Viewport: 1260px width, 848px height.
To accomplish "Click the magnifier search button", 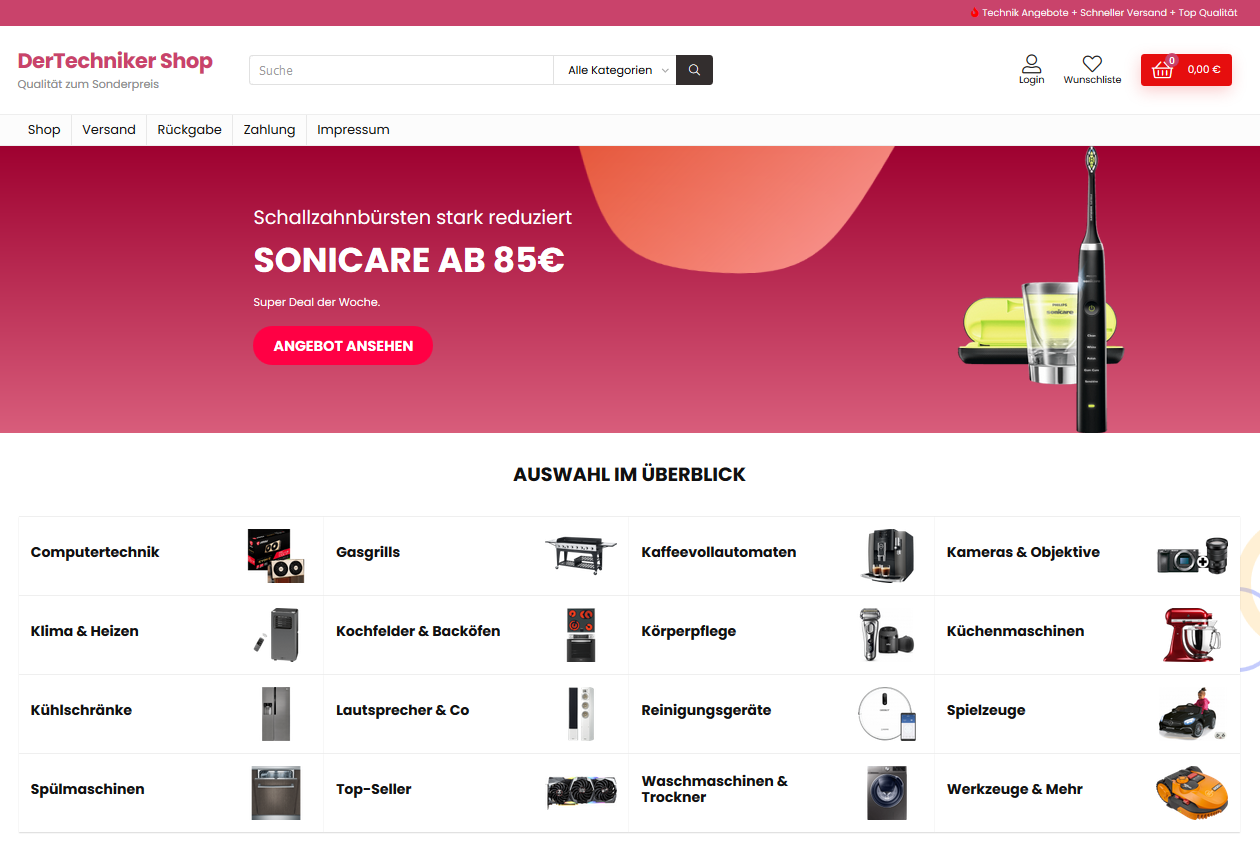I will [x=694, y=70].
